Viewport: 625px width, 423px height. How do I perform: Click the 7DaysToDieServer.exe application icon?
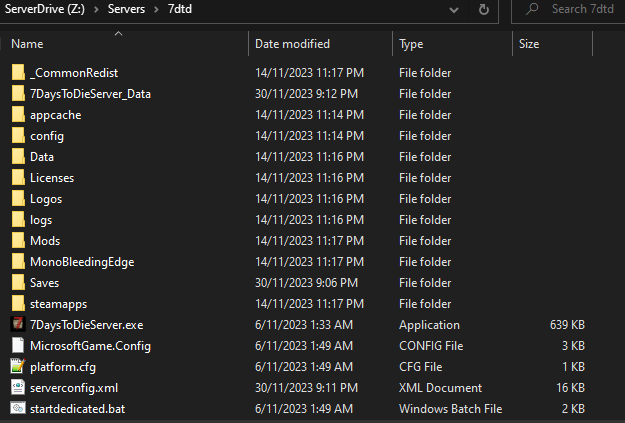pyautogui.click(x=18, y=325)
